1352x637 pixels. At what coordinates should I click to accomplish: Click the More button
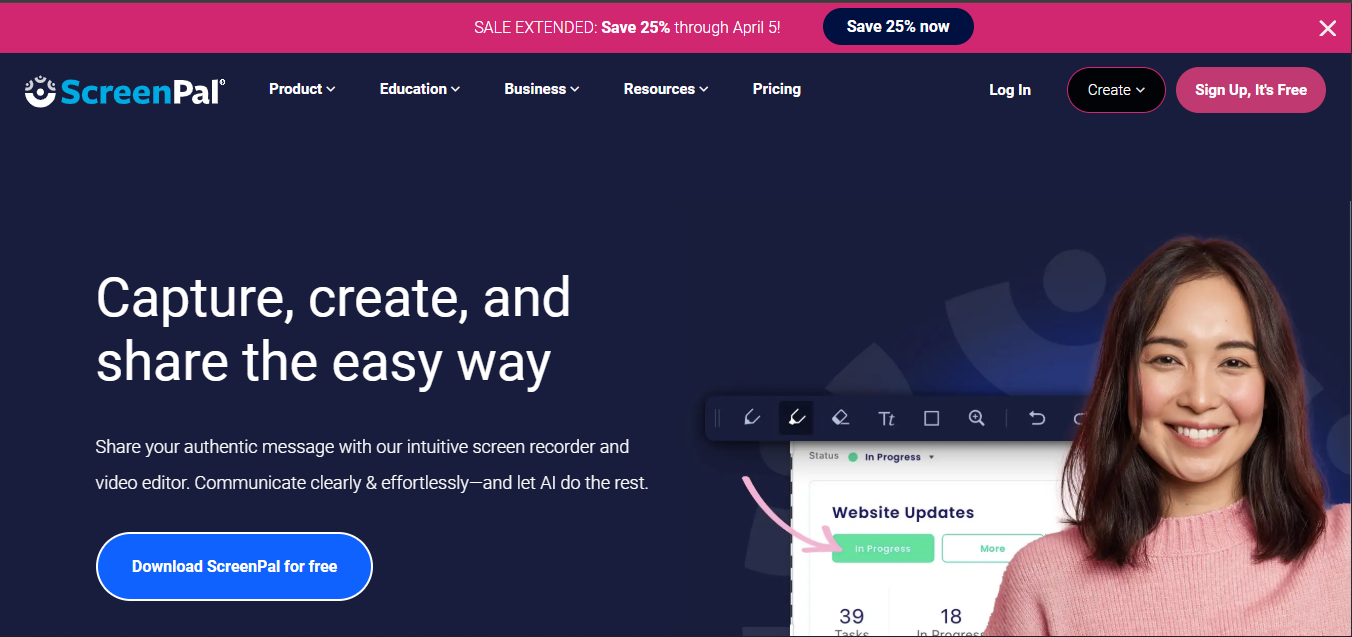[x=992, y=548]
